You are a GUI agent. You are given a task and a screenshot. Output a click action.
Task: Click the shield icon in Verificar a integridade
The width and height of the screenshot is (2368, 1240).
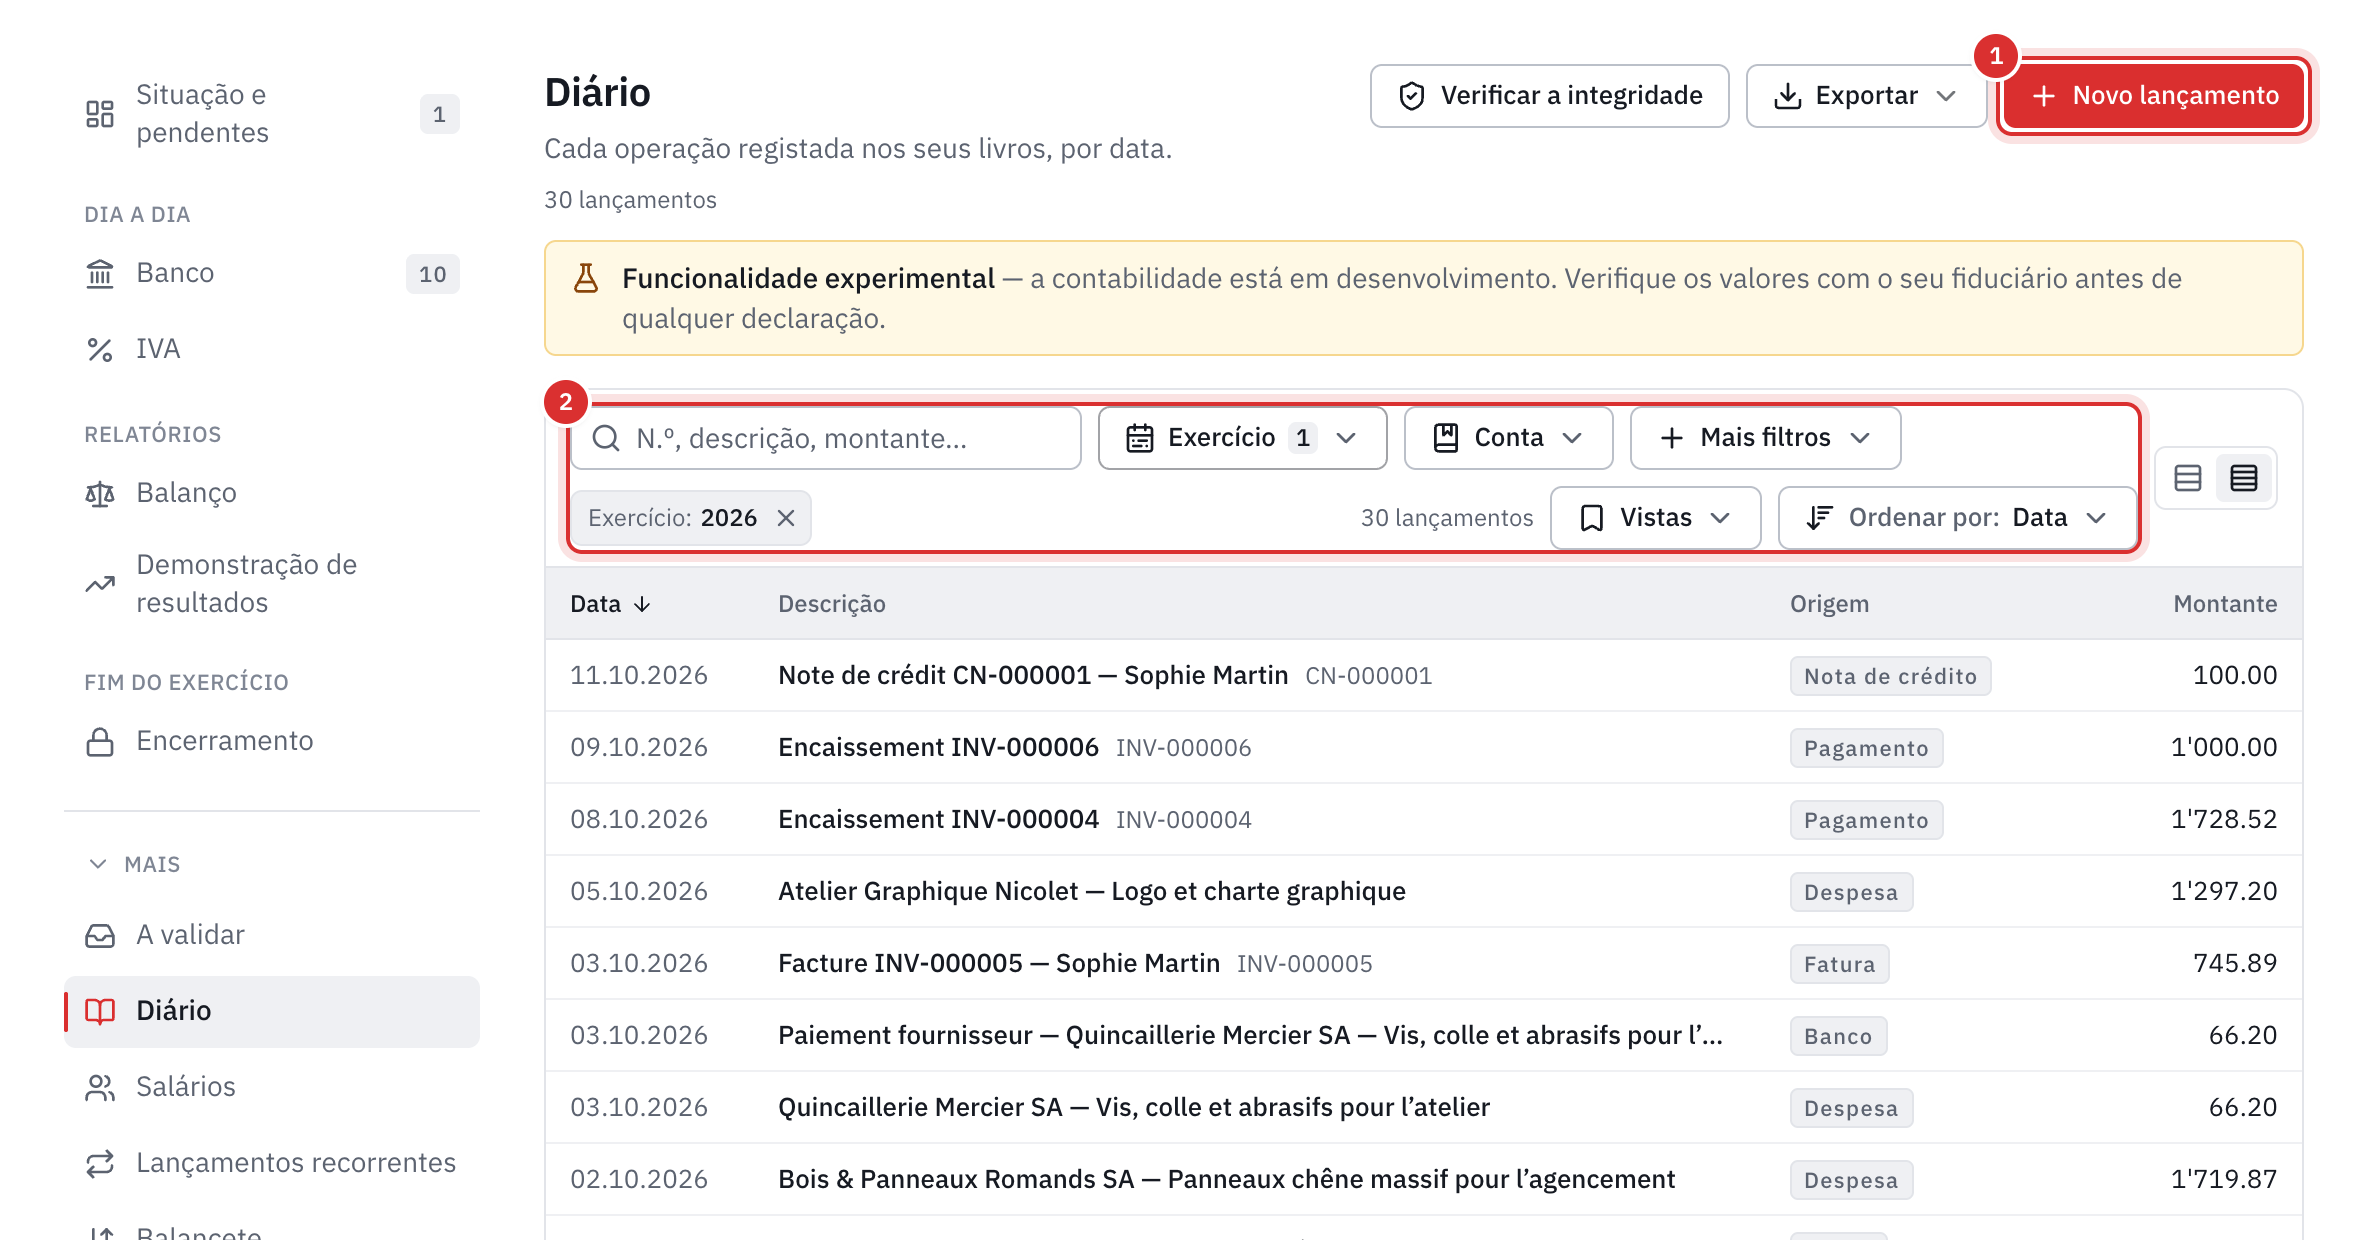click(x=1411, y=96)
